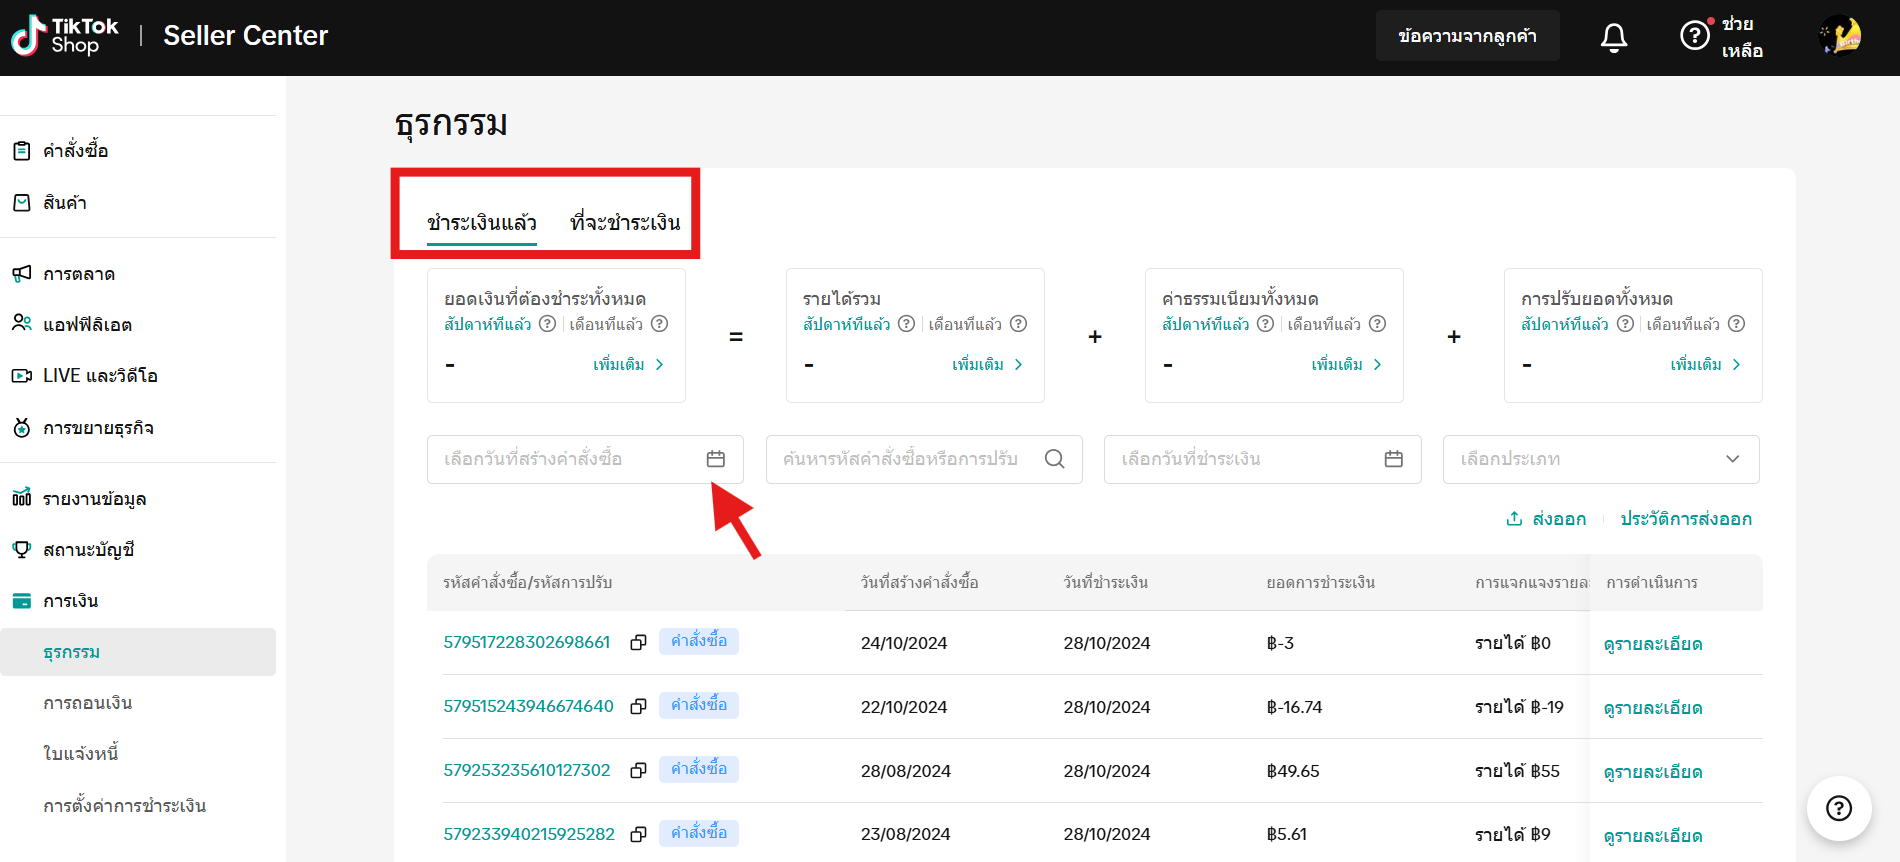1900x862 pixels.
Task: Click the search magnifier icon in order search
Action: coord(1054,459)
